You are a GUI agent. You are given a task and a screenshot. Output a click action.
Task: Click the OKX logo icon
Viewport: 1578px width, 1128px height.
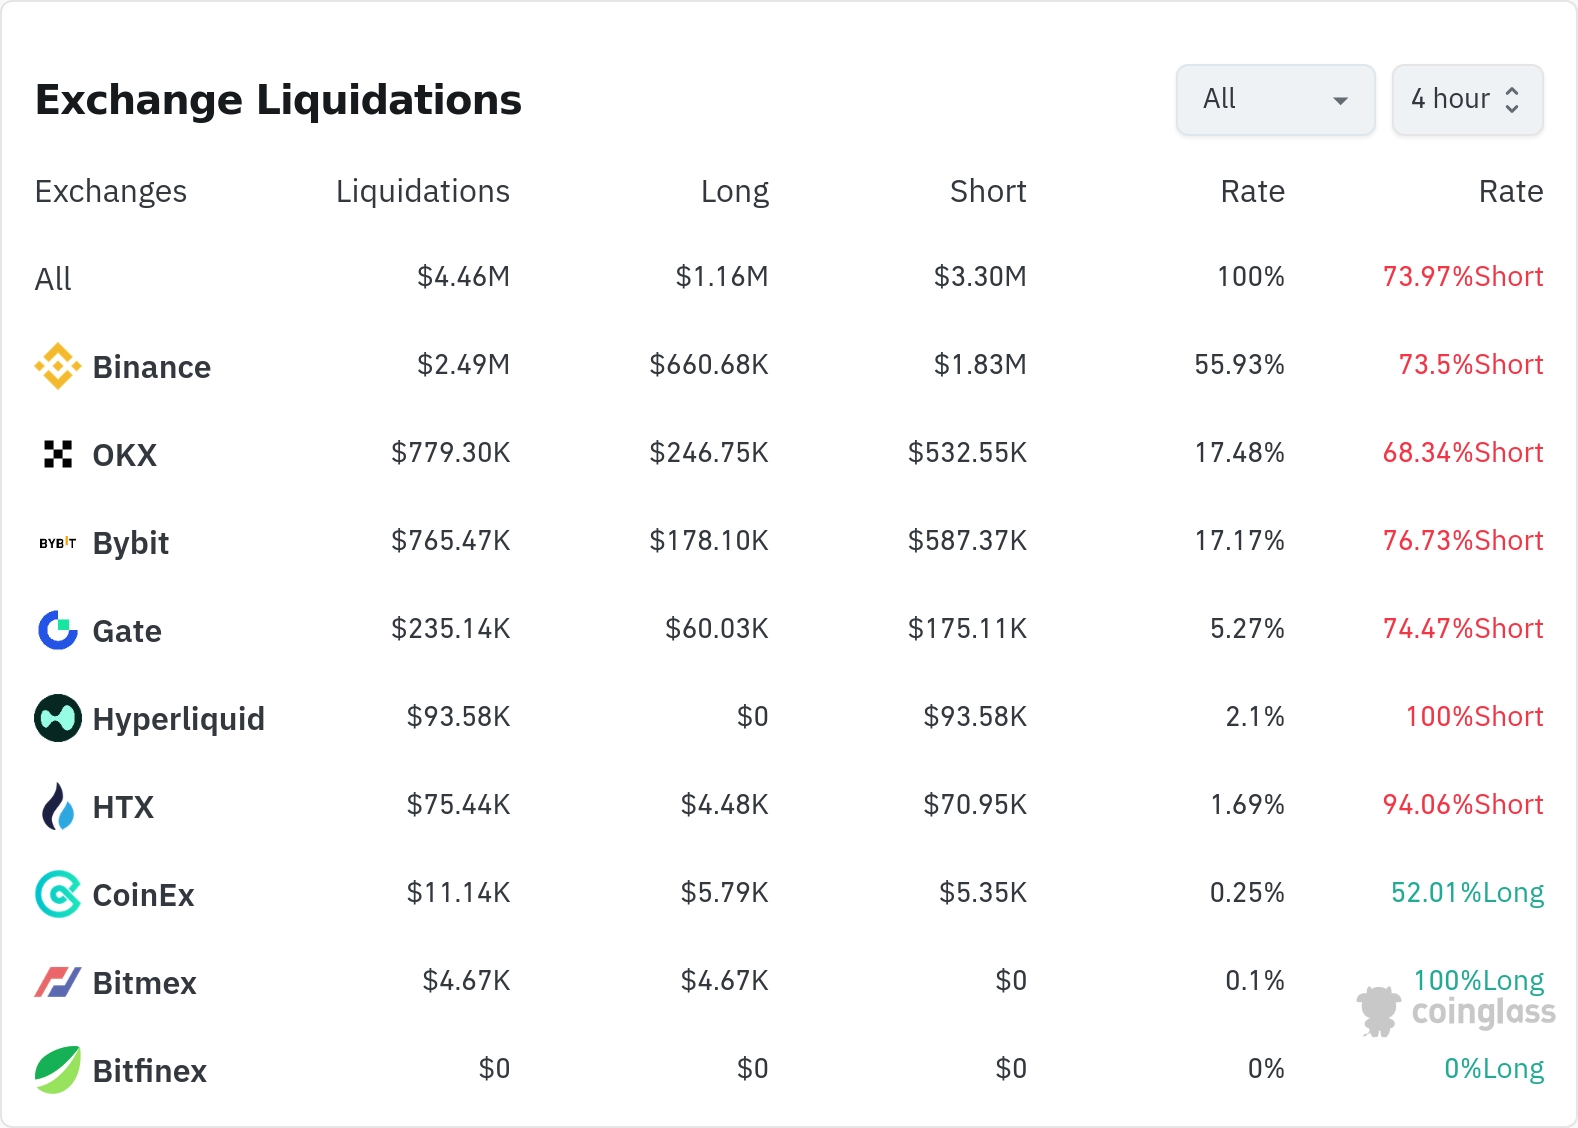[x=58, y=454]
